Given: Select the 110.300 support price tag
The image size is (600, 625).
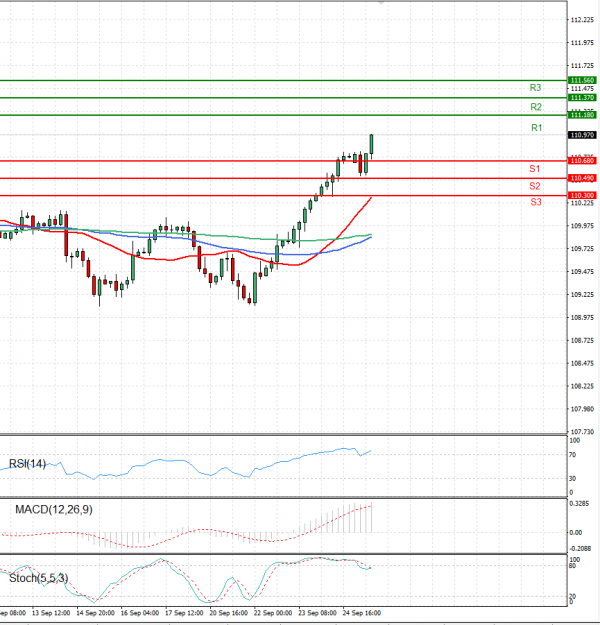Looking at the screenshot, I should pos(582,195).
